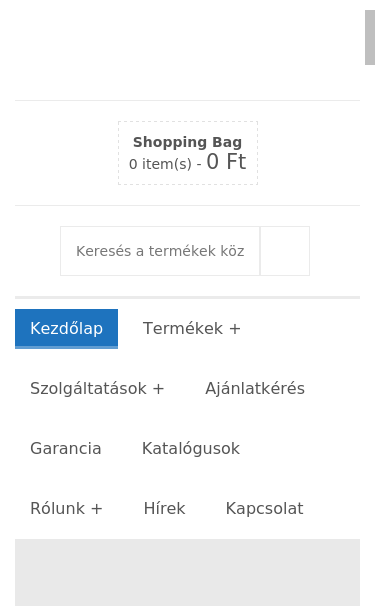Open the Kapcsolat page
Viewport: 375px width, 606px height.
pyautogui.click(x=265, y=509)
